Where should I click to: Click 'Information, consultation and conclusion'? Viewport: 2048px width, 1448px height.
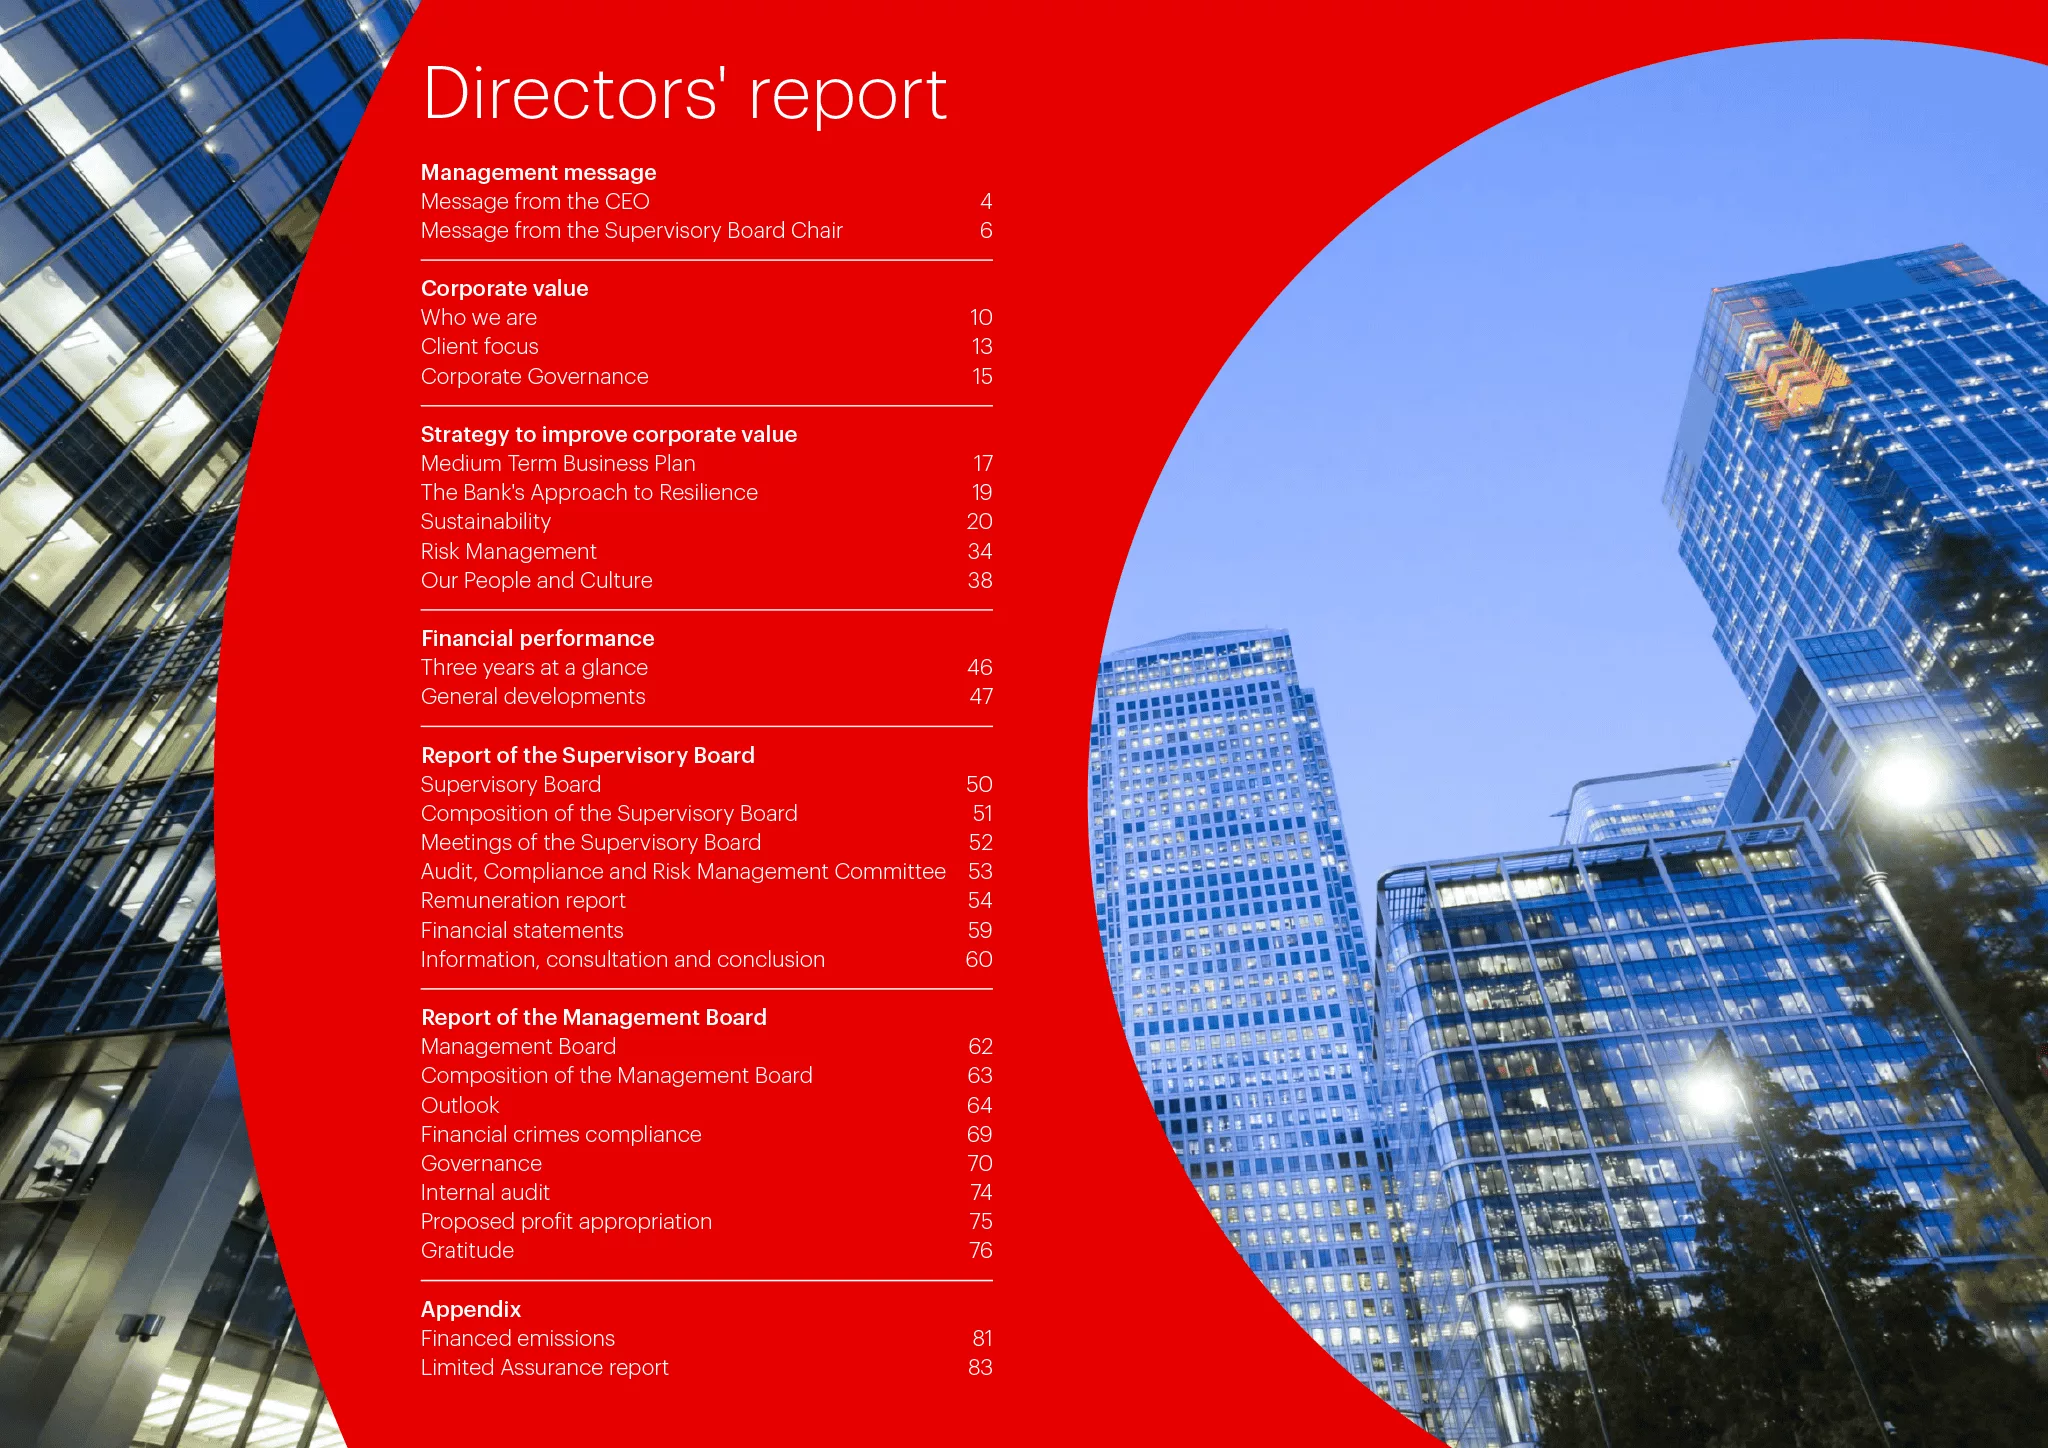click(x=706, y=960)
